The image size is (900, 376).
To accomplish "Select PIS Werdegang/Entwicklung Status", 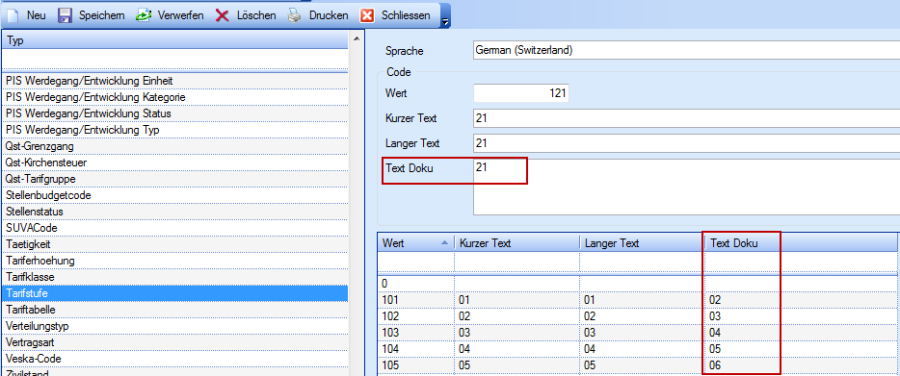I will point(174,114).
